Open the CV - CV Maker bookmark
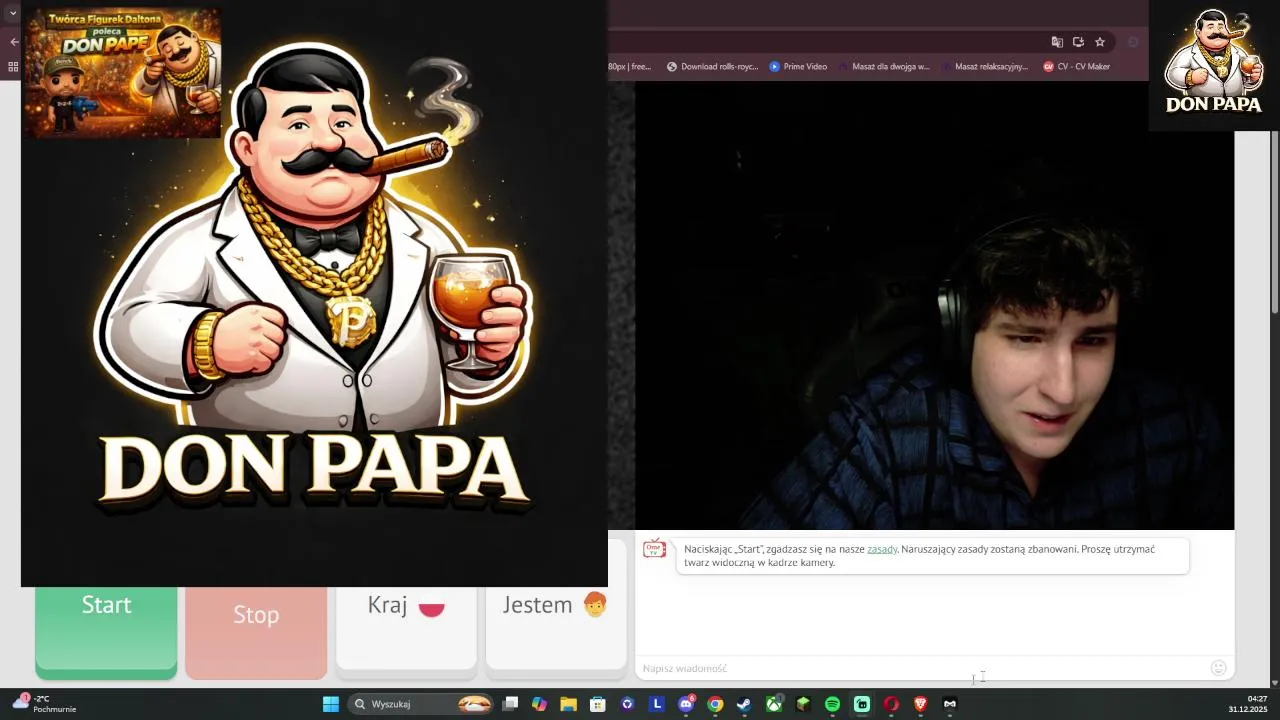The height and width of the screenshot is (720, 1280). pos(1077,67)
